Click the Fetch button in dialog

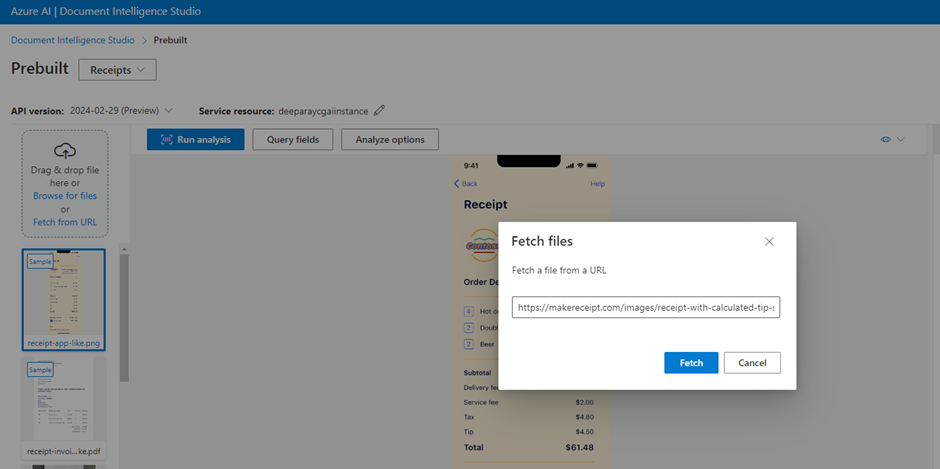[691, 363]
